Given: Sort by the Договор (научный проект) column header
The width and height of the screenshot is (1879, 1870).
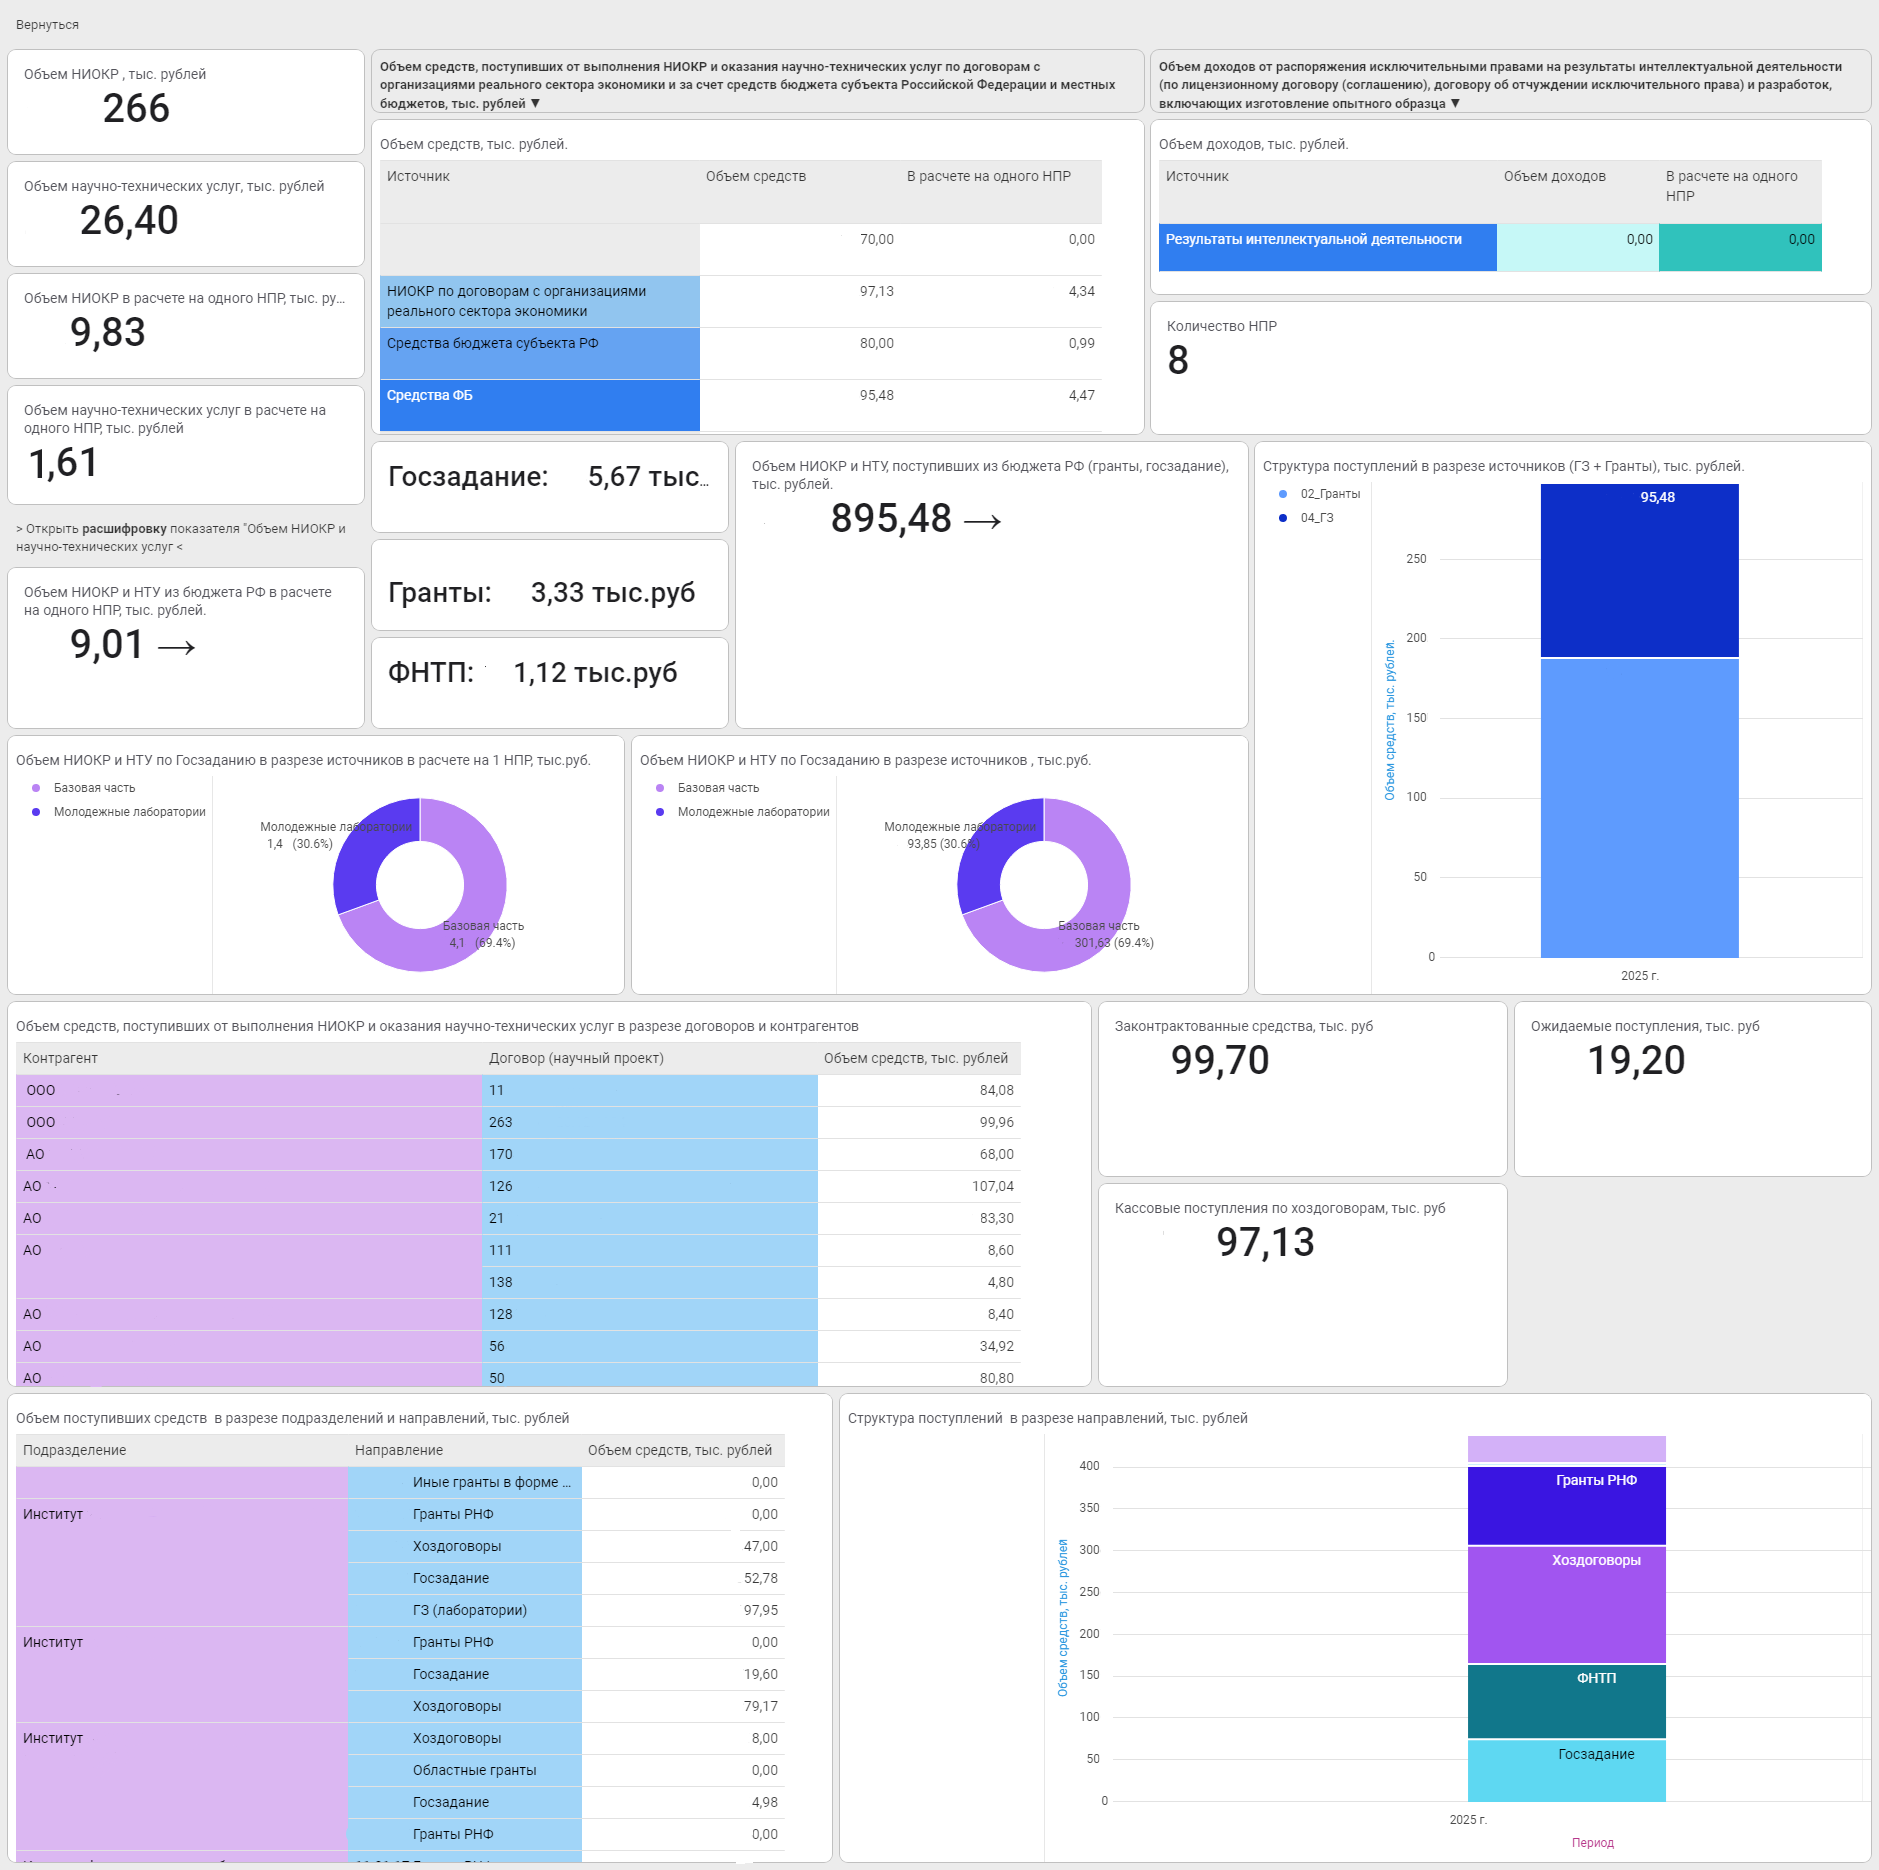Looking at the screenshot, I should pos(576,1058).
